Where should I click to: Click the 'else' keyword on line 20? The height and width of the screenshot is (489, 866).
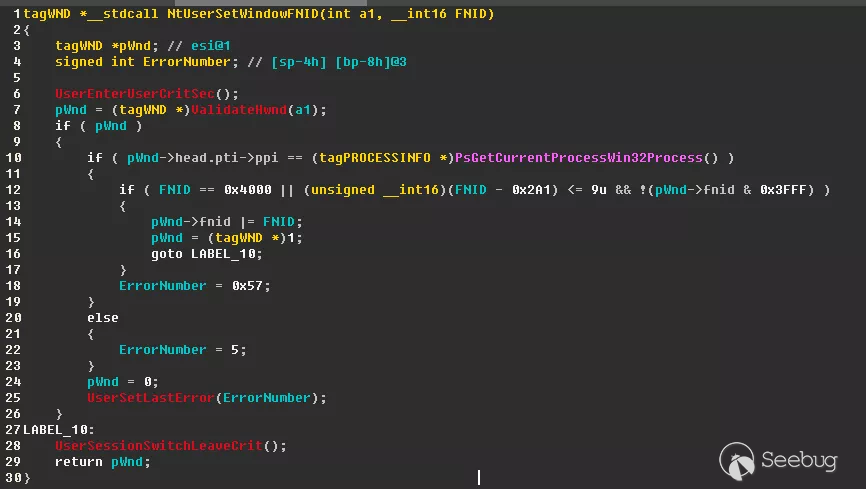(x=103, y=318)
